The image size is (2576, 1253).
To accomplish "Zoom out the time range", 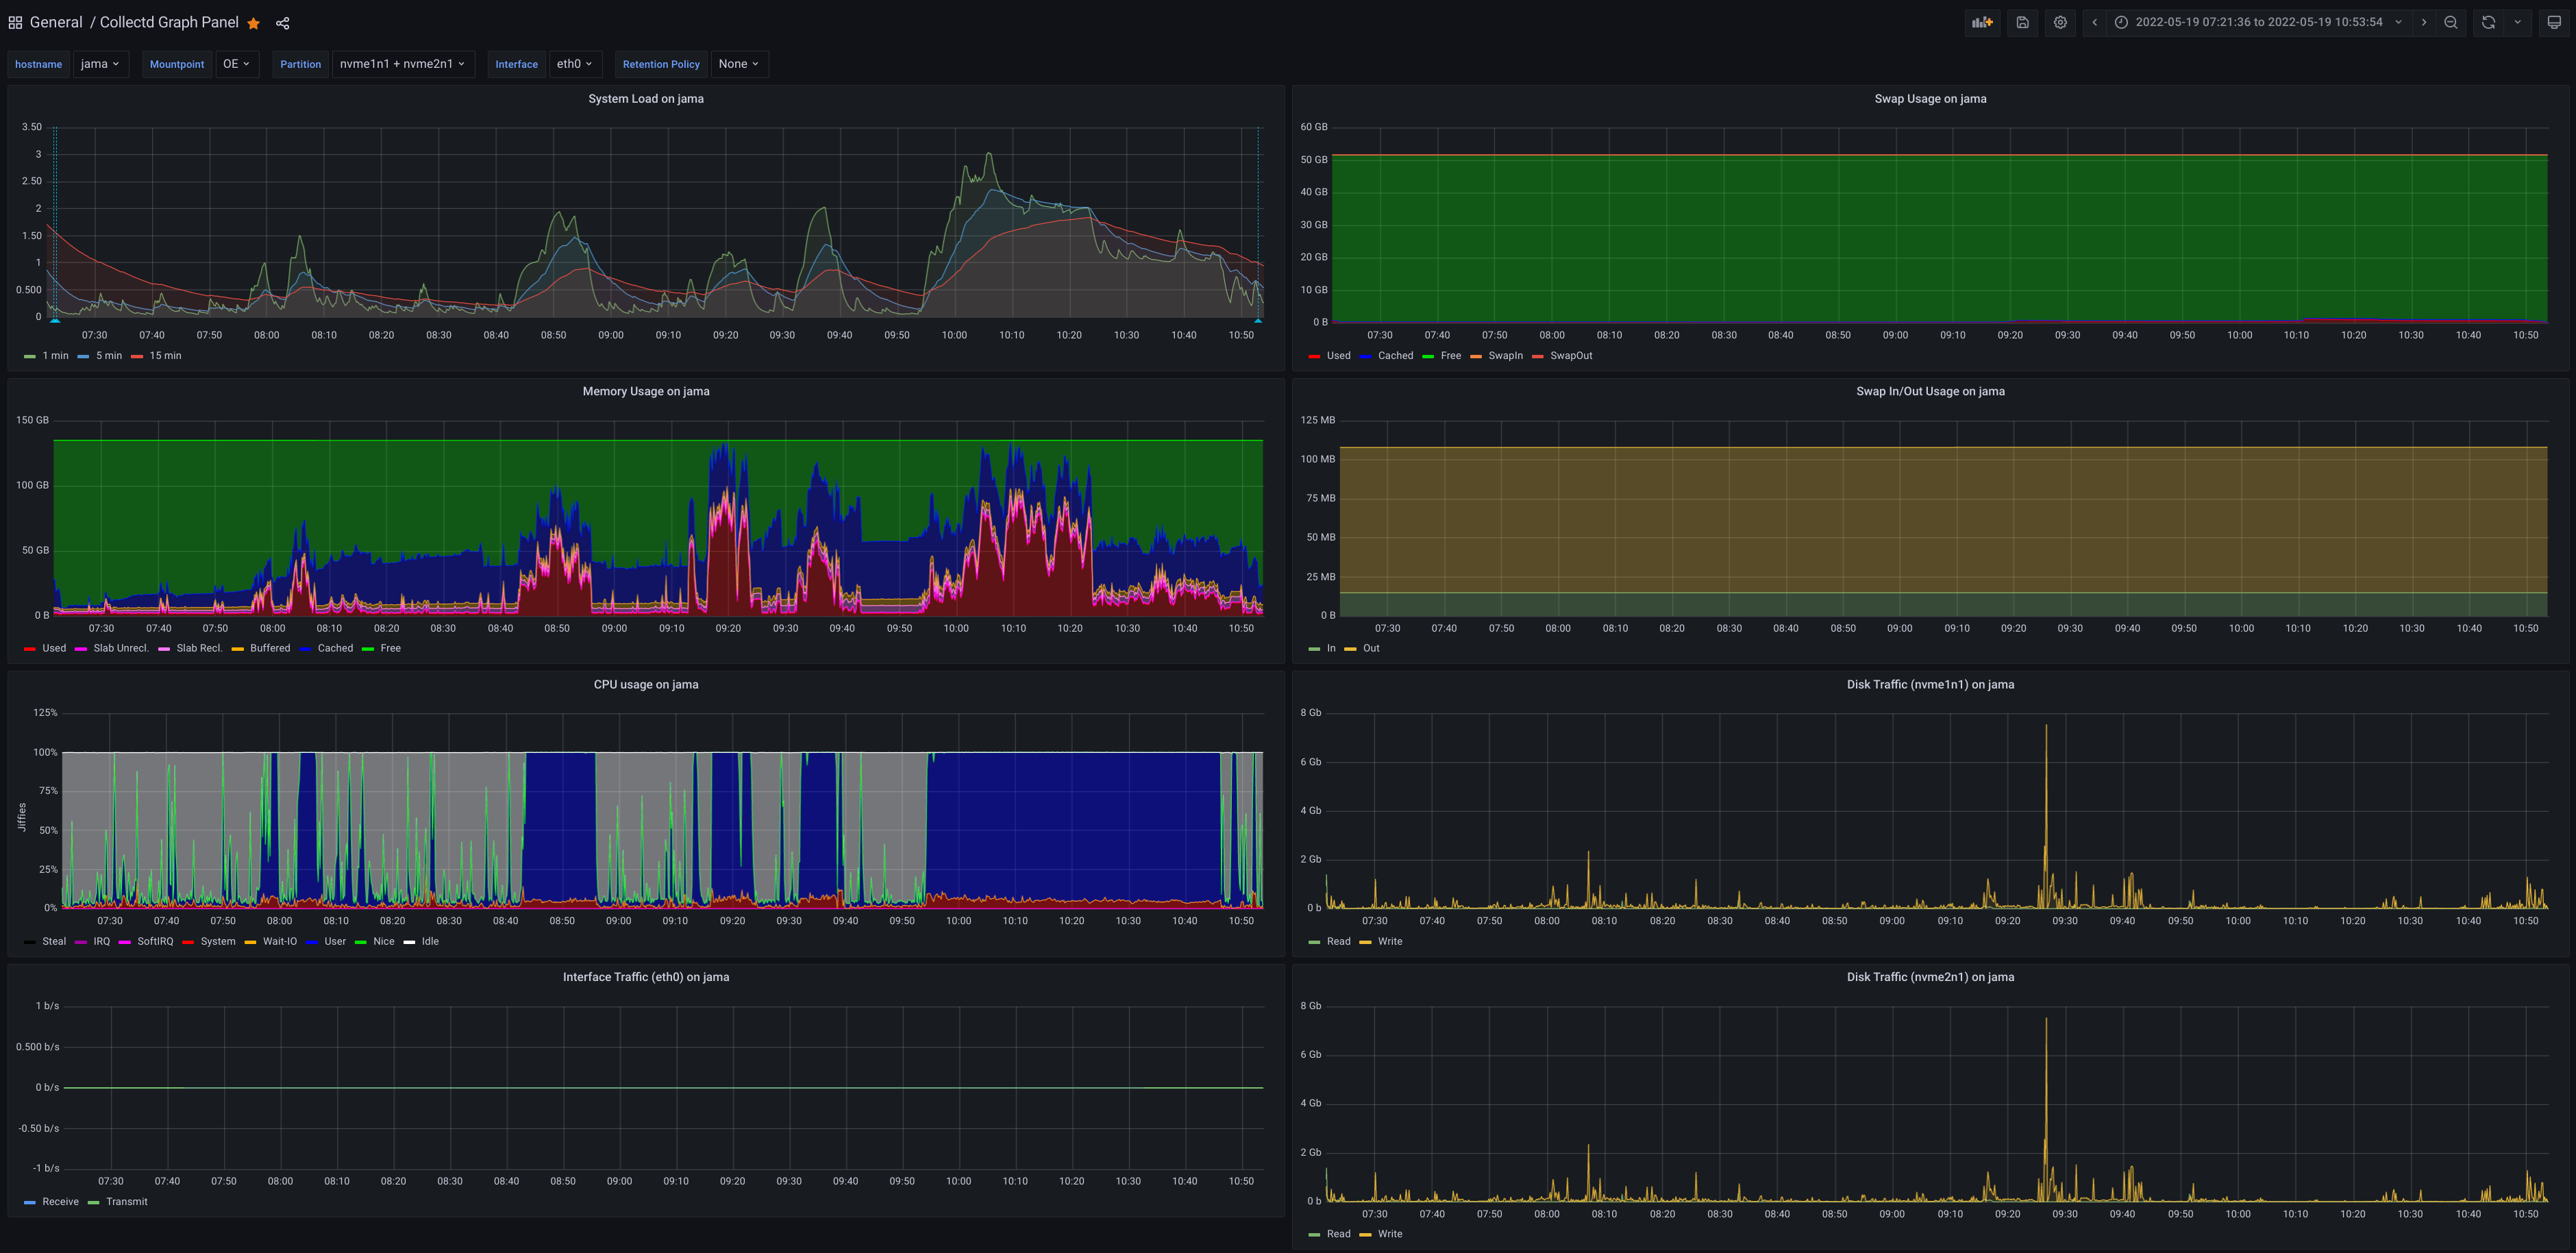I will click(x=2451, y=22).
